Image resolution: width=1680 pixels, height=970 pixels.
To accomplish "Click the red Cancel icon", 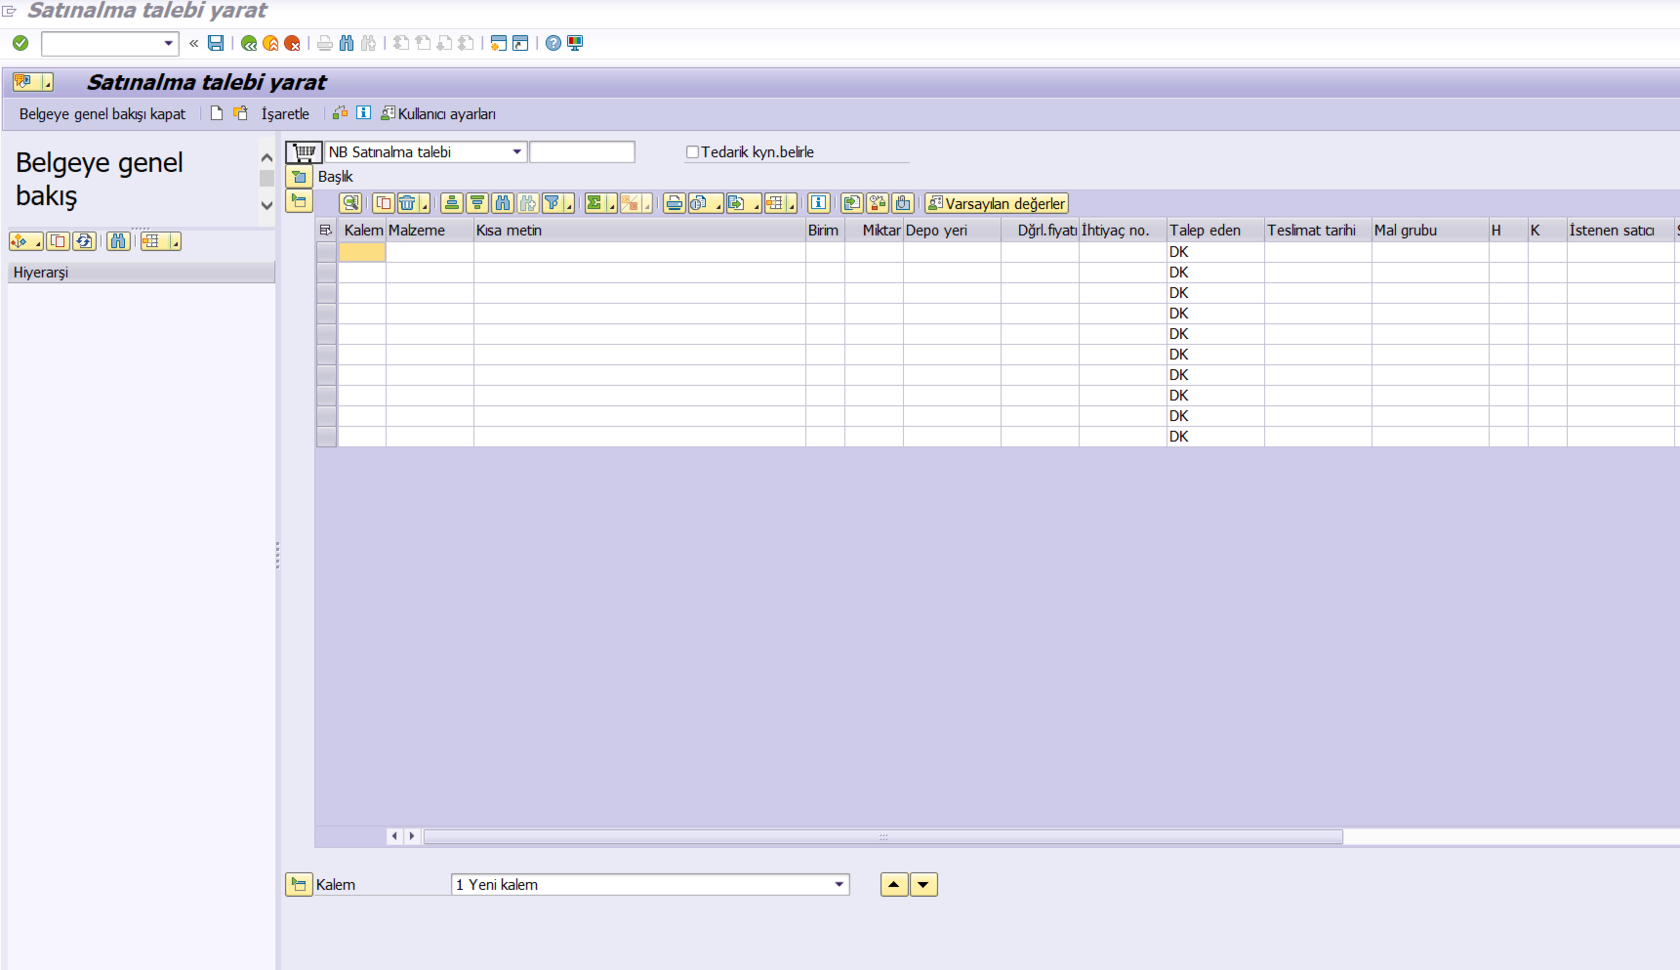I will click(292, 43).
